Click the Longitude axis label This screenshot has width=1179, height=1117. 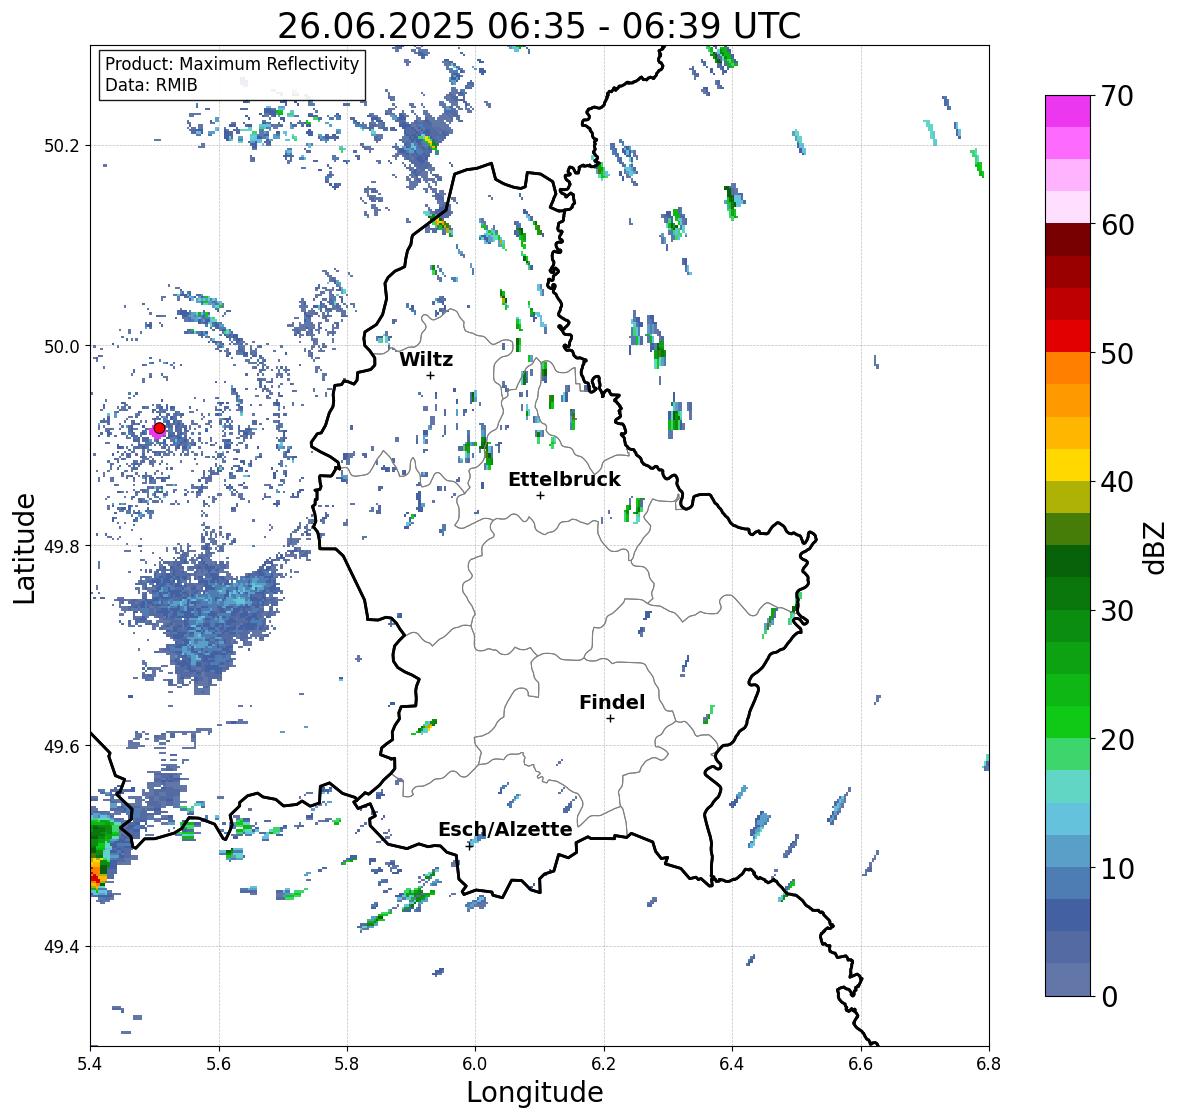coord(535,1092)
